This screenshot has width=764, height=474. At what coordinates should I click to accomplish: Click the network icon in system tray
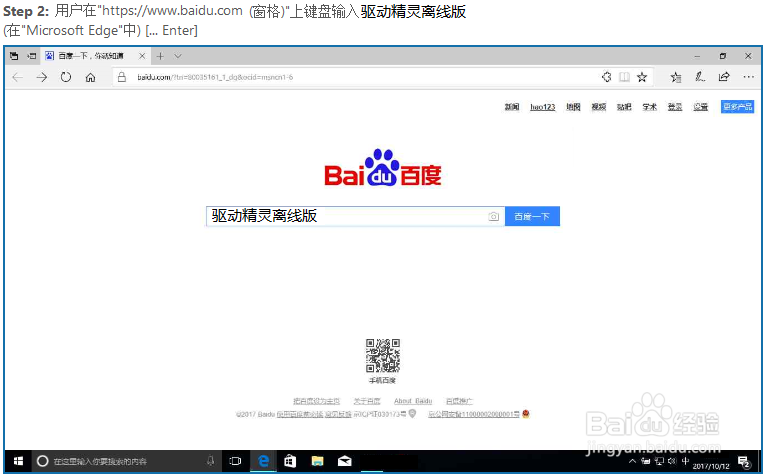click(659, 461)
